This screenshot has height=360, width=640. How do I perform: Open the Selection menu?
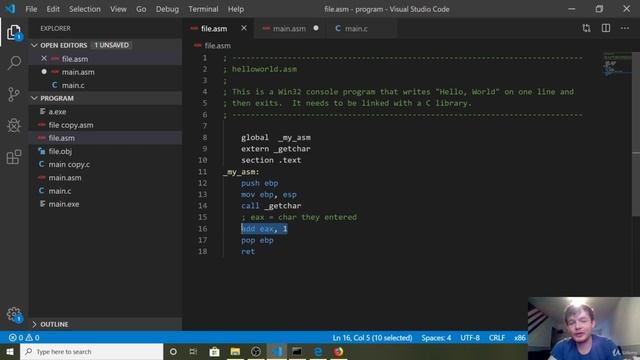[84, 9]
